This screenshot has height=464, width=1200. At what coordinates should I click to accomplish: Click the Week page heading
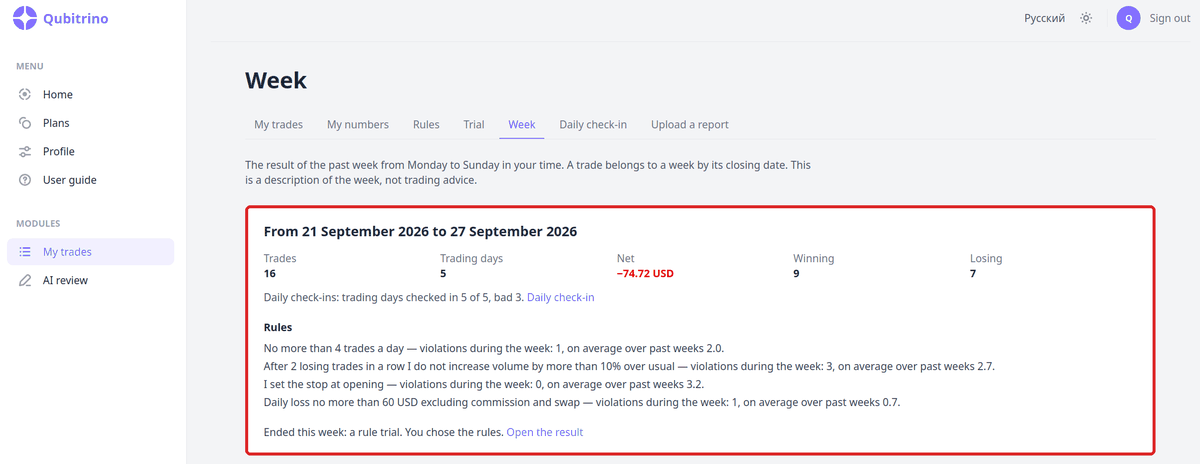[x=276, y=80]
